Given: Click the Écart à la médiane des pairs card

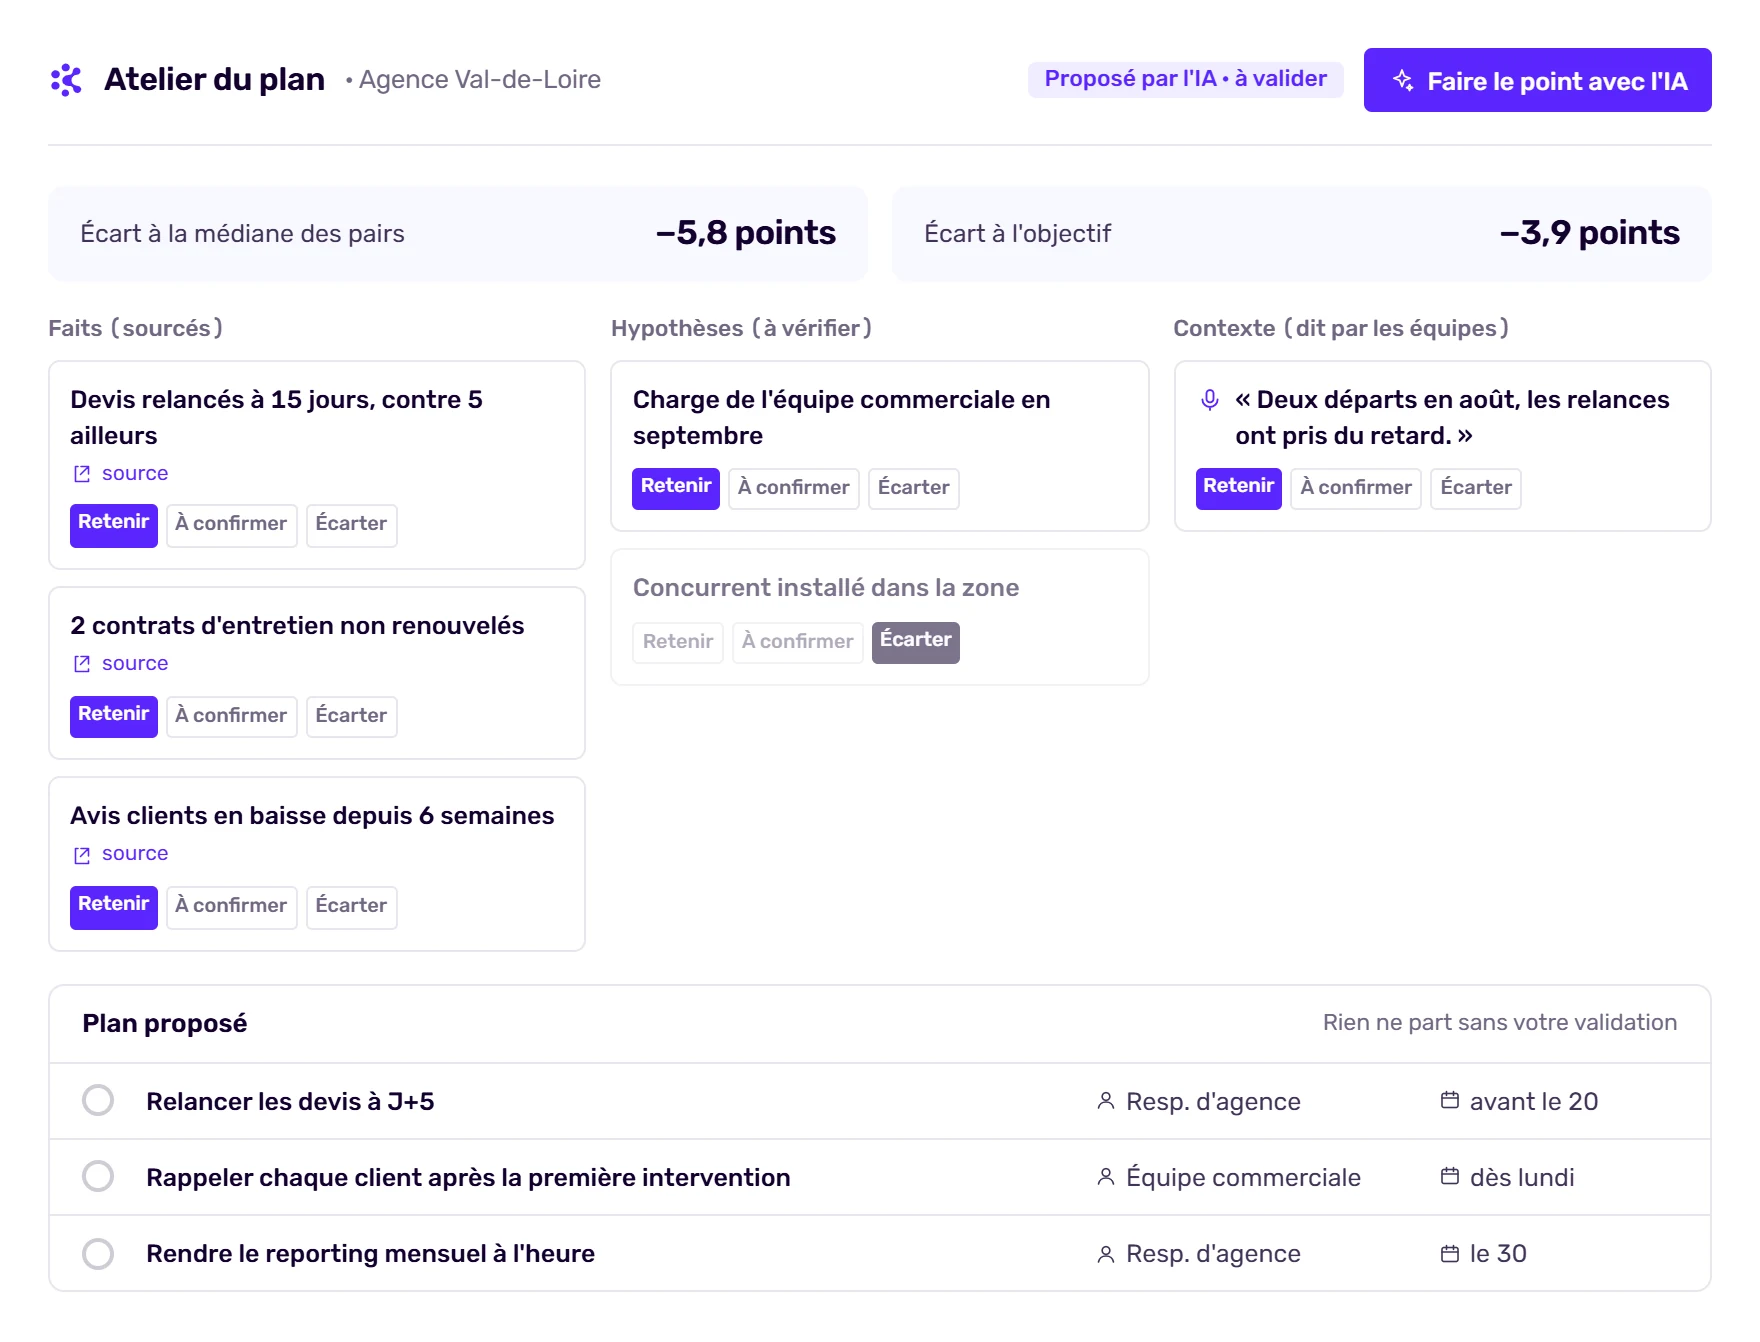Looking at the screenshot, I should click(x=458, y=234).
